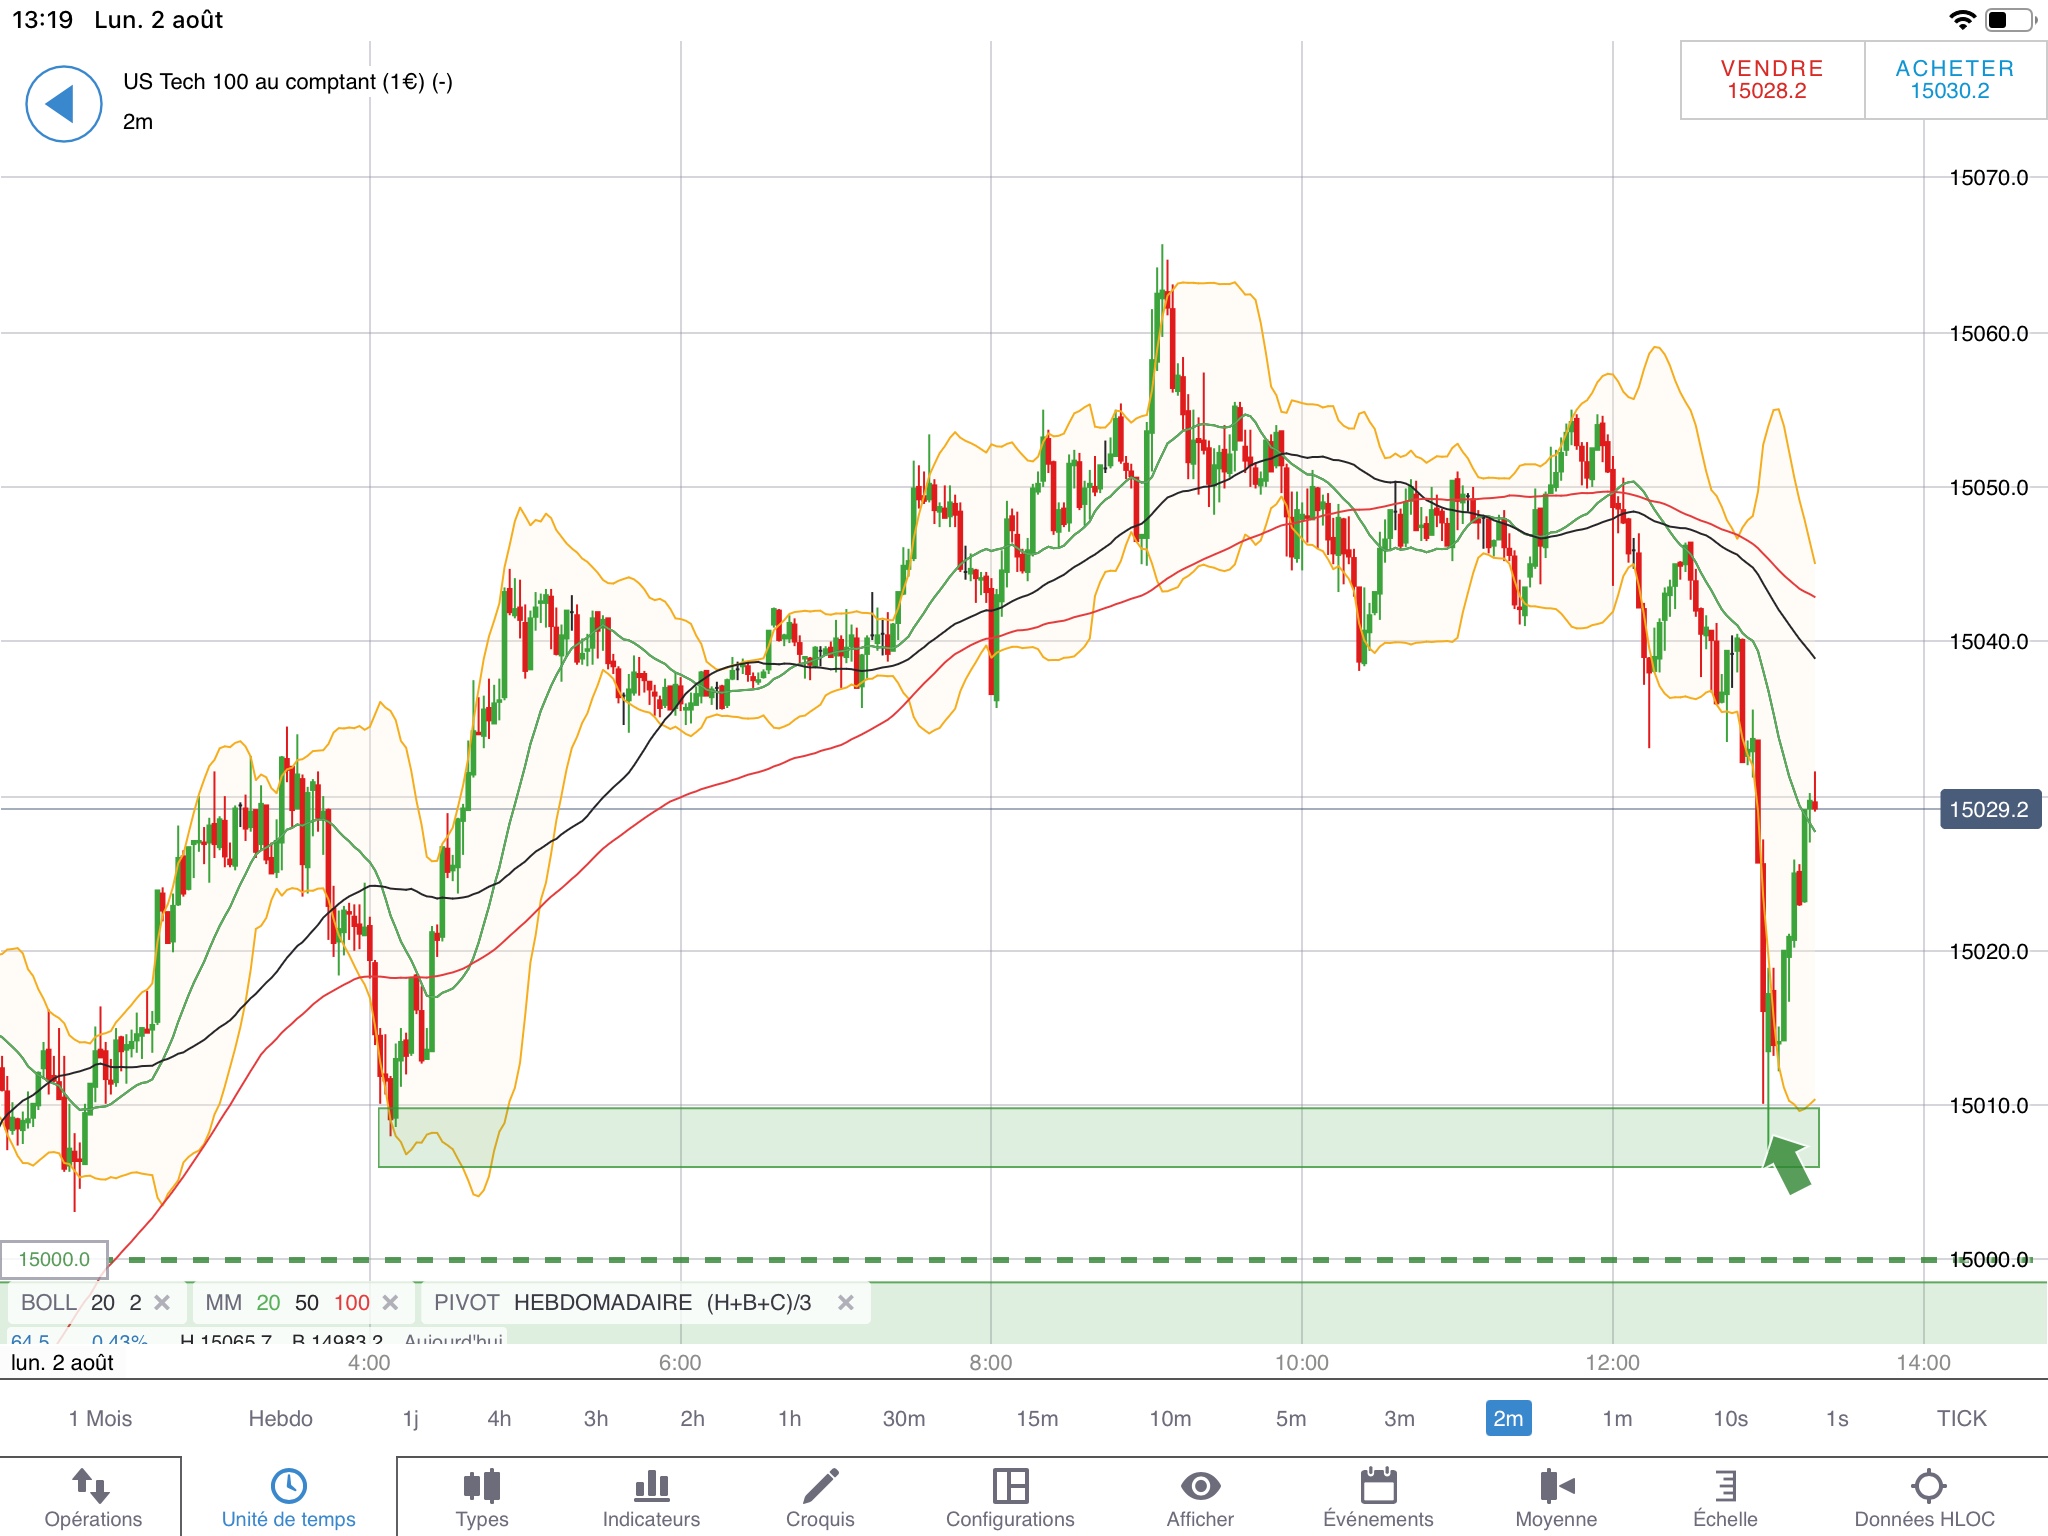The image size is (2048, 1536).
Task: Toggle Données HLOC crosshair
Action: click(x=1925, y=1497)
